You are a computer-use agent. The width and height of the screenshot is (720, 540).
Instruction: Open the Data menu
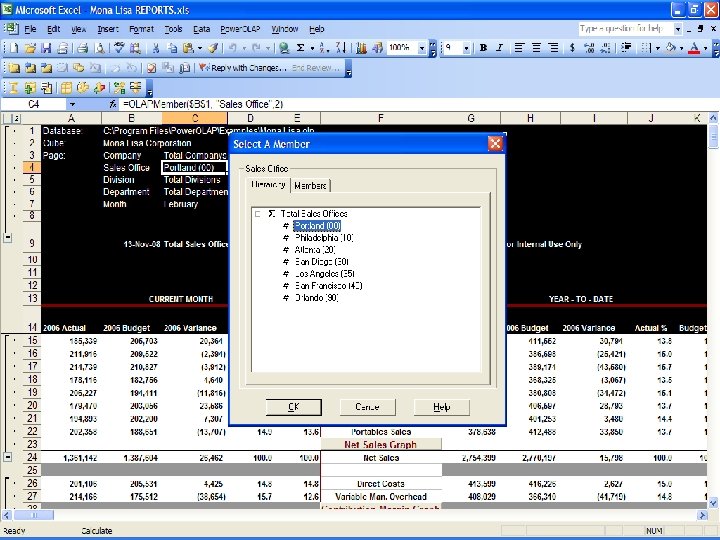click(201, 29)
